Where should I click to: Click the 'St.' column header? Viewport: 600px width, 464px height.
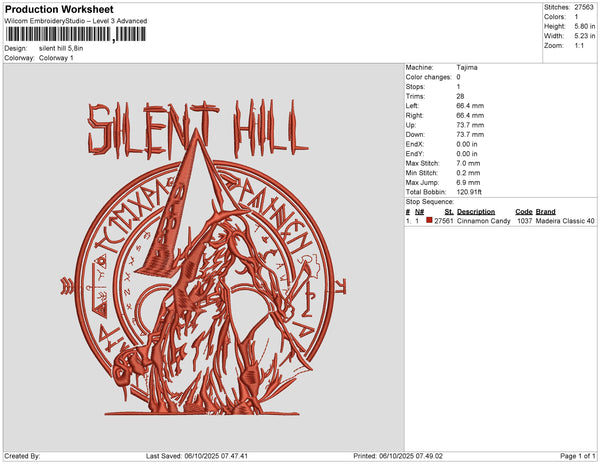tap(449, 212)
